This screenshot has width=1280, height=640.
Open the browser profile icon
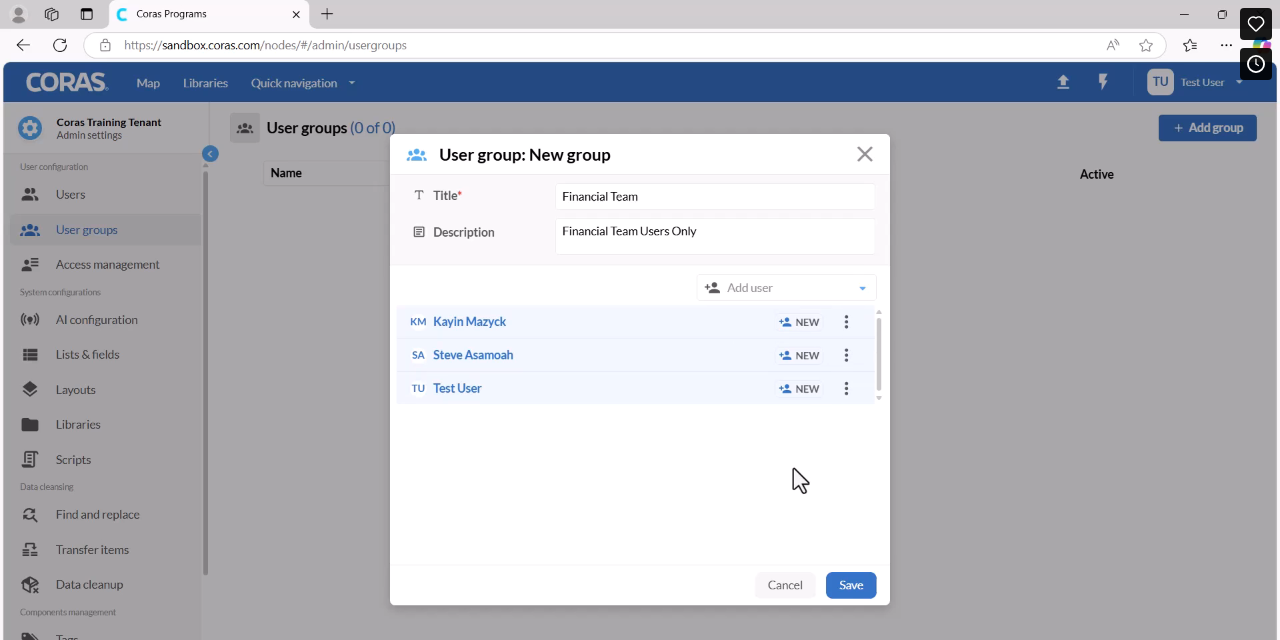point(18,14)
